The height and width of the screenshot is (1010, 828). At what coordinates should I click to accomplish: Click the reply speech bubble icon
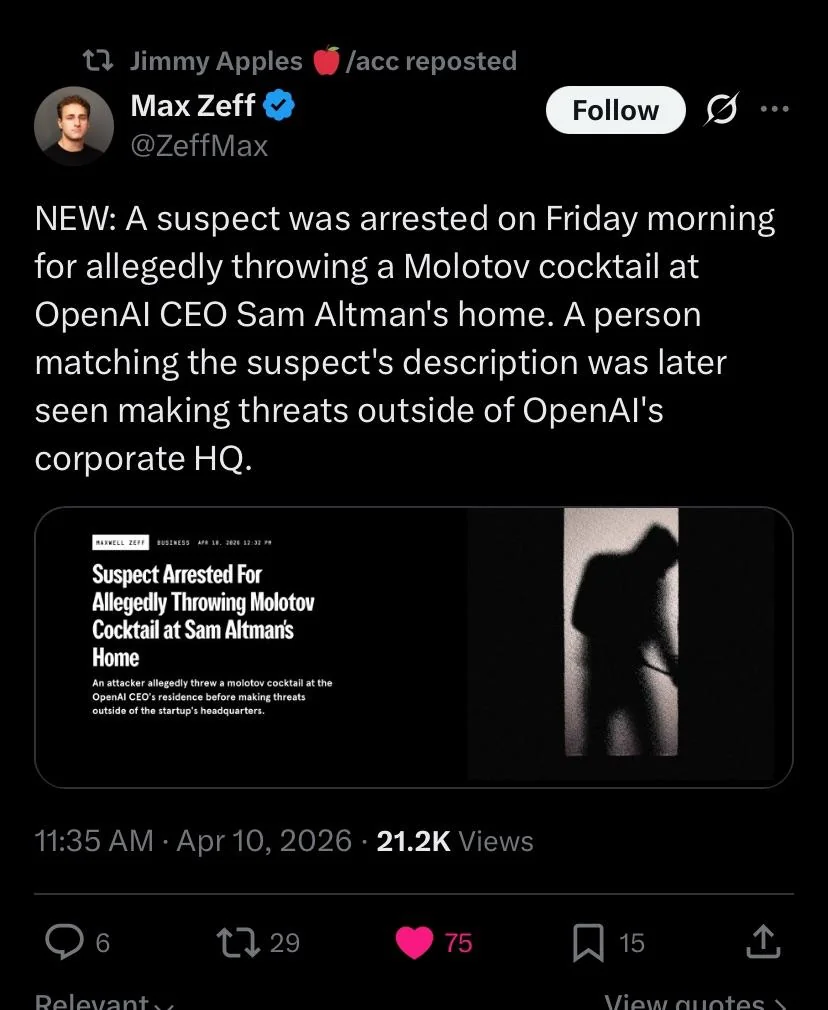[66, 941]
